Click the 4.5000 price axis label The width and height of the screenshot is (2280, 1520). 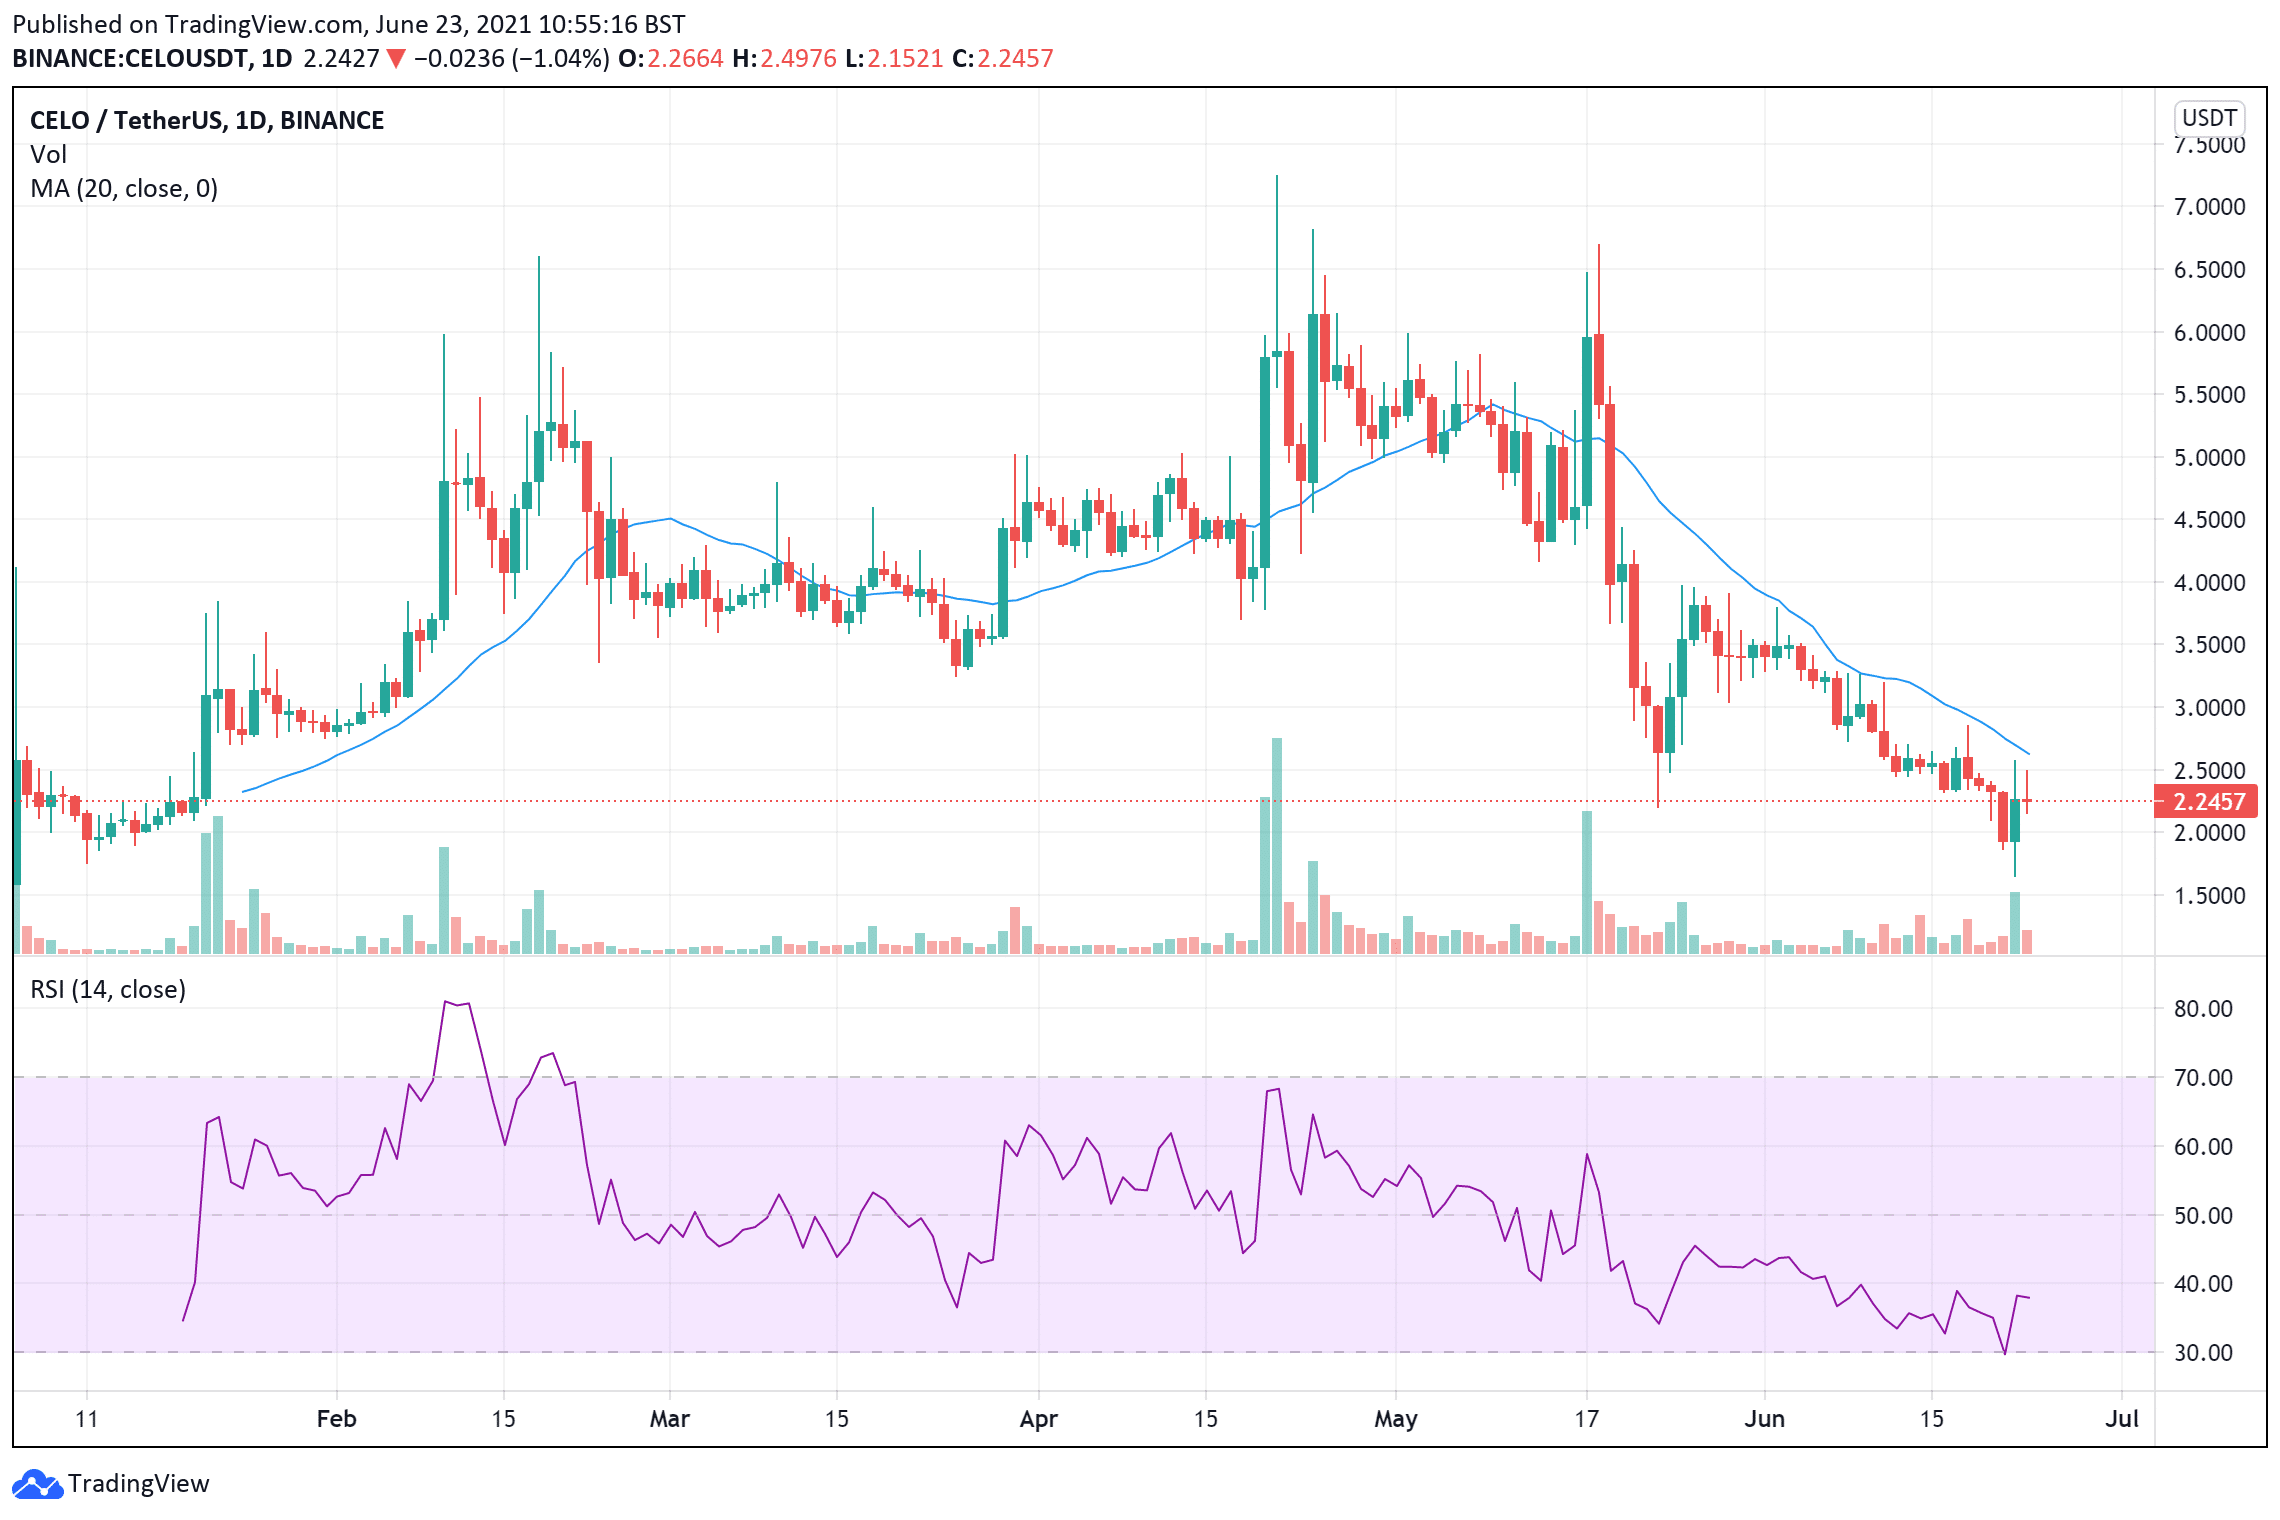point(2209,520)
